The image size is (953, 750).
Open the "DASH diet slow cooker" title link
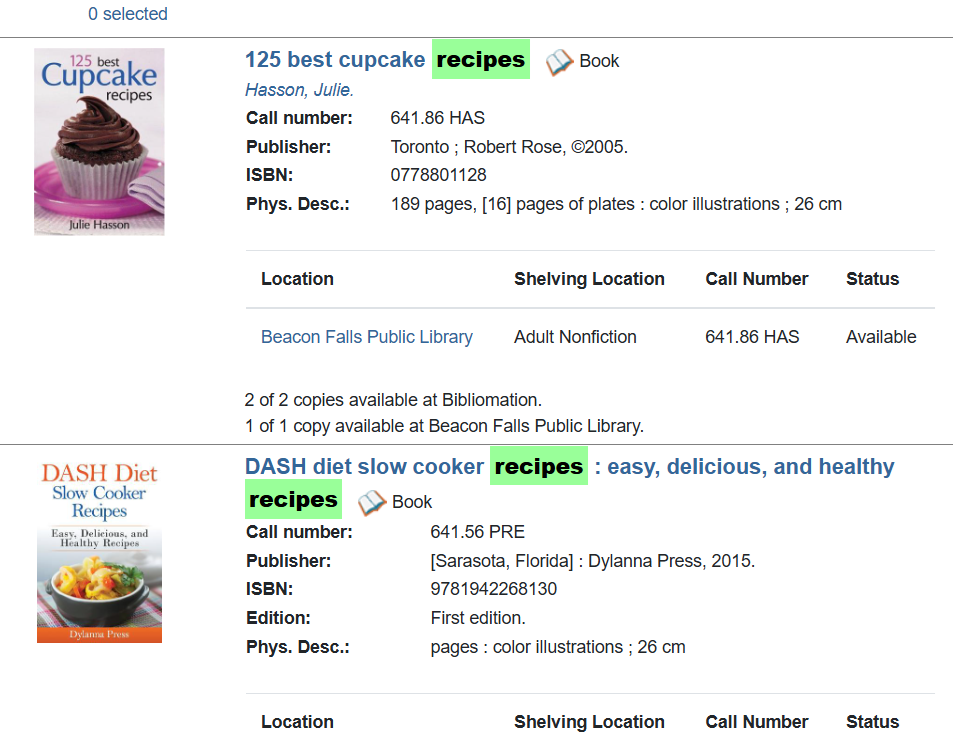coord(364,467)
